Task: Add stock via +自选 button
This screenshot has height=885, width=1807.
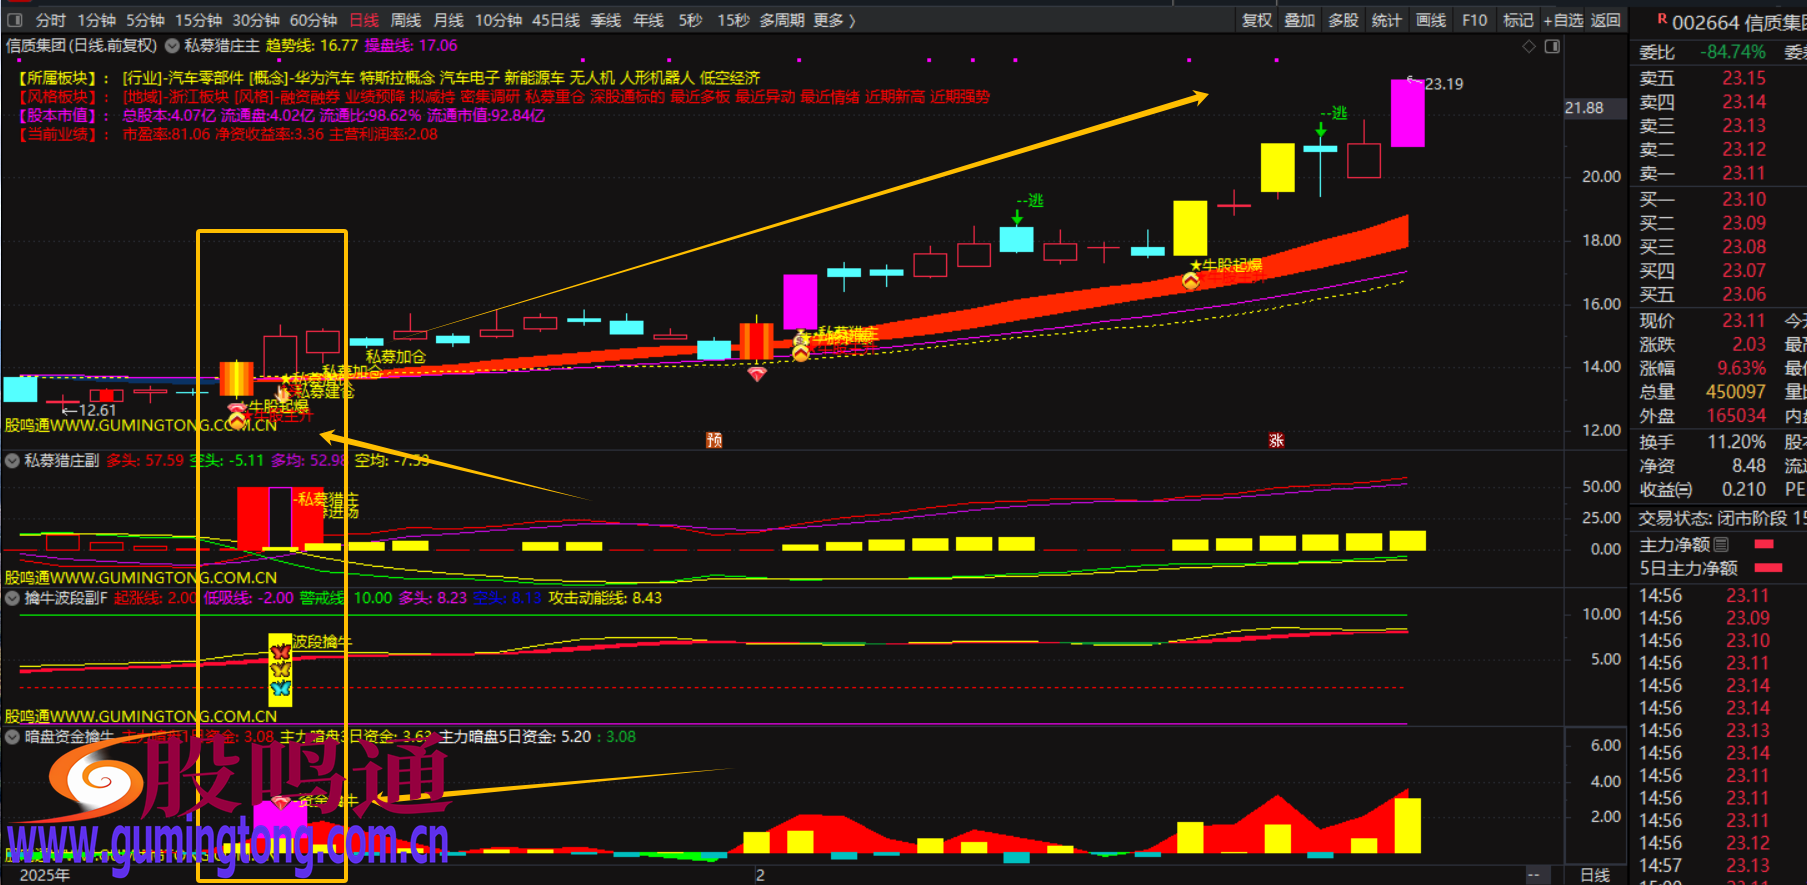Action: [x=1562, y=20]
